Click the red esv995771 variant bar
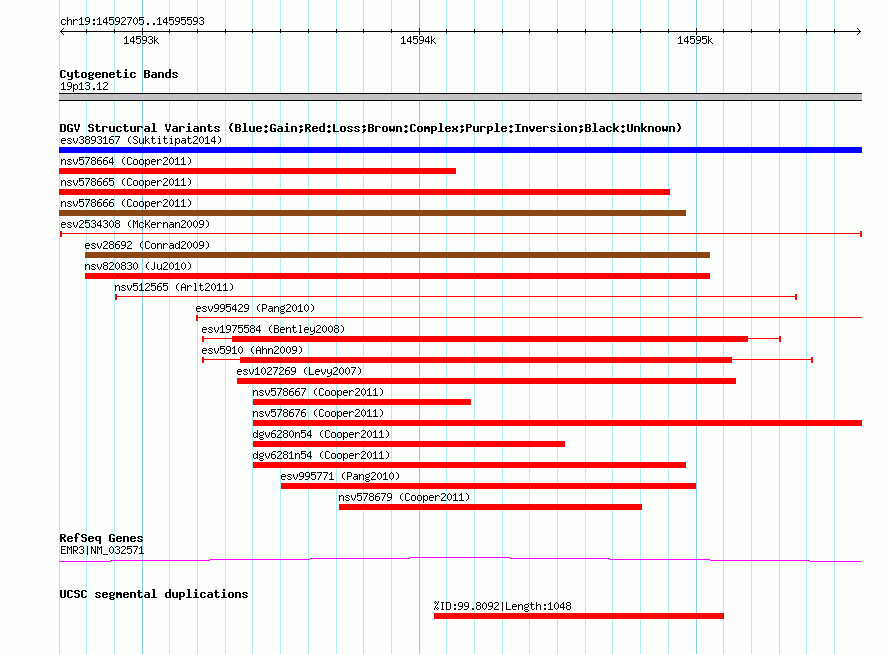This screenshot has height=654, width=890. [488, 486]
